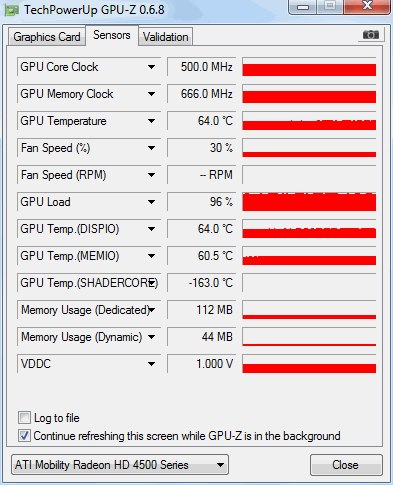
Task: Click the GPU Temperature history graph
Action: tap(309, 121)
